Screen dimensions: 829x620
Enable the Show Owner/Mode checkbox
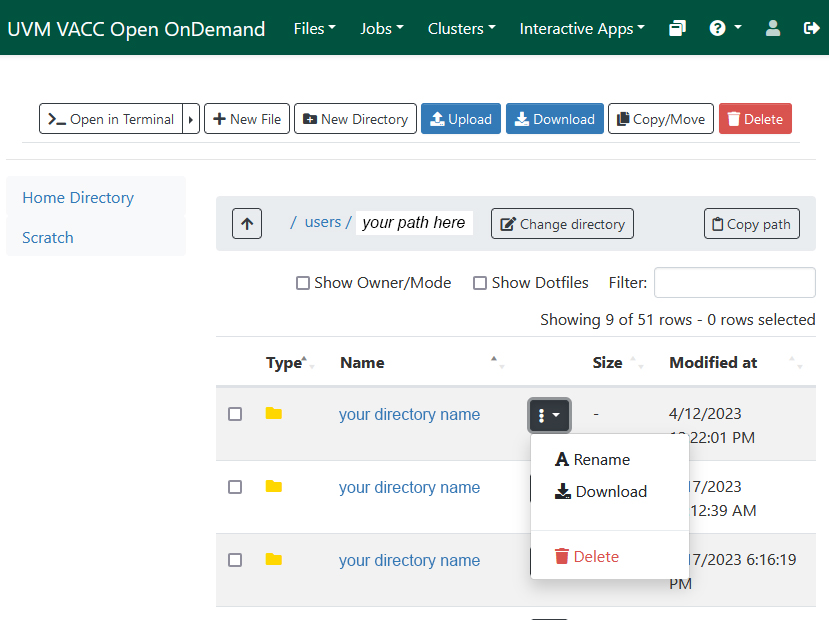[x=303, y=283]
